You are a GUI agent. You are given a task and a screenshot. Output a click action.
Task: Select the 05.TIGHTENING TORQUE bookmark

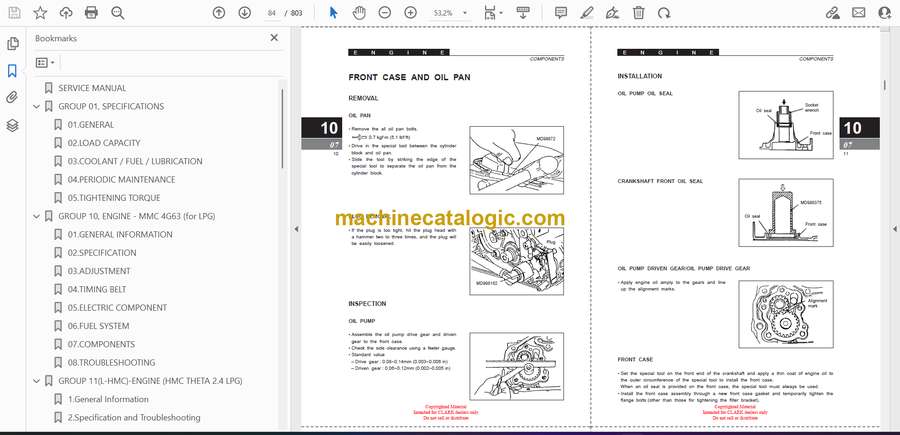pyautogui.click(x=114, y=198)
